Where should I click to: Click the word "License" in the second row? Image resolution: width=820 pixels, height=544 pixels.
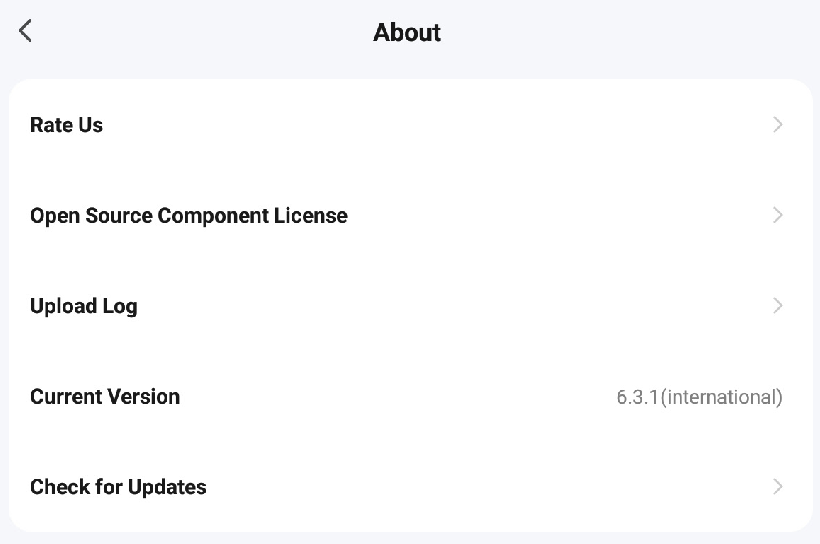click(x=310, y=216)
